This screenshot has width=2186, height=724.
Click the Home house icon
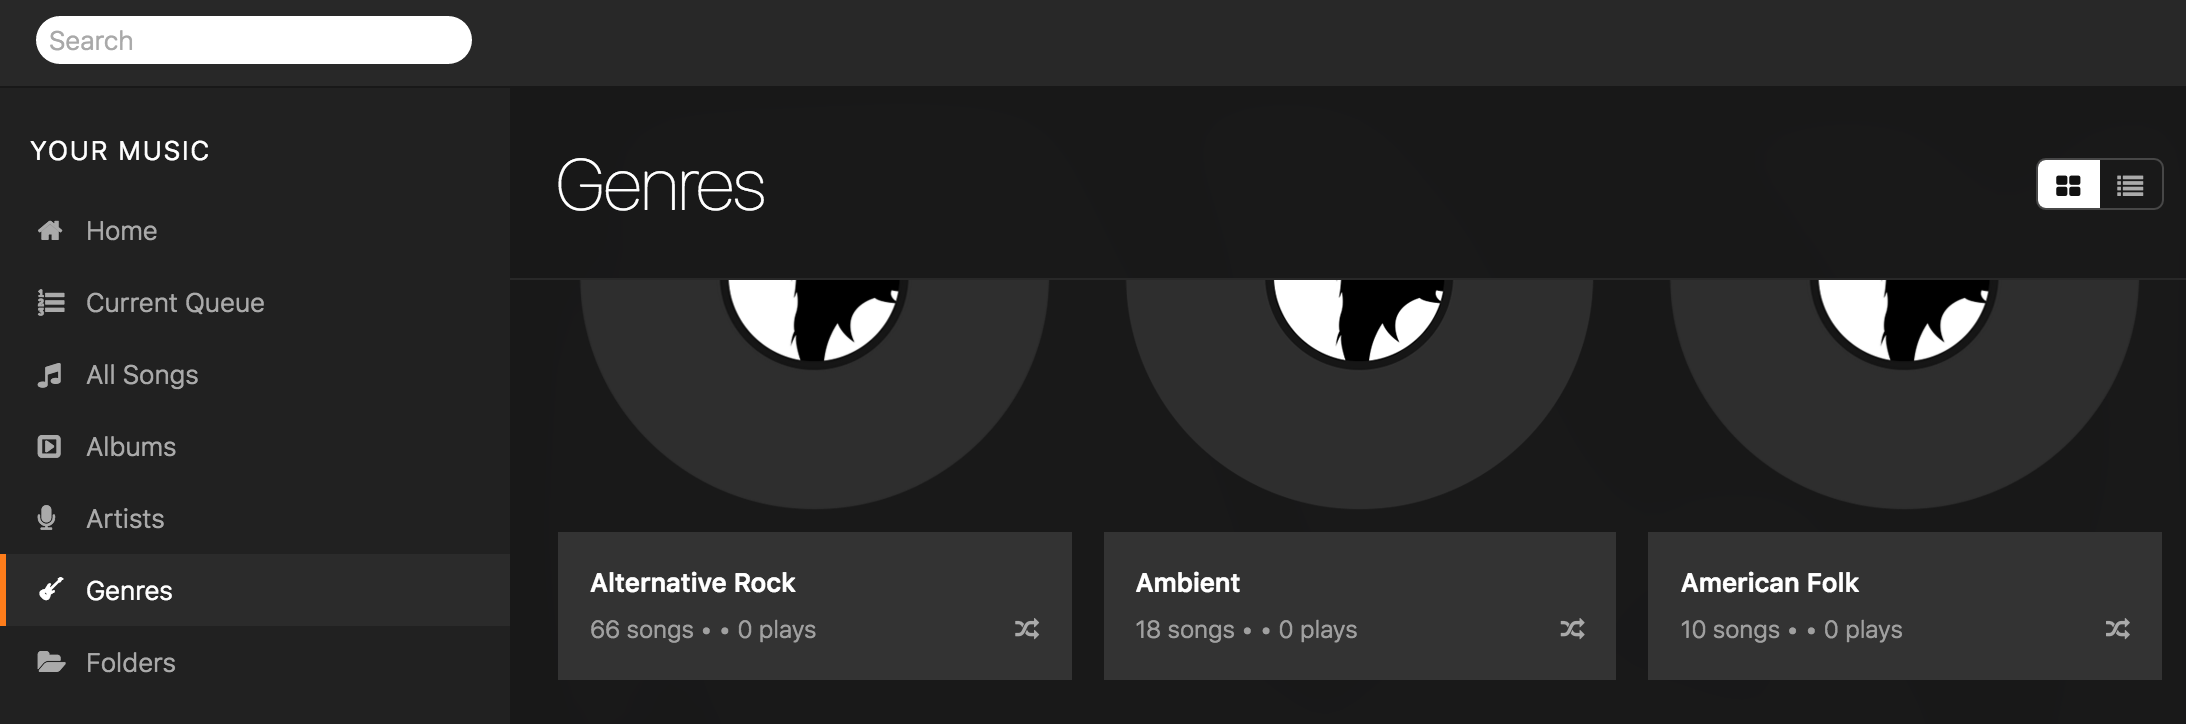point(50,231)
